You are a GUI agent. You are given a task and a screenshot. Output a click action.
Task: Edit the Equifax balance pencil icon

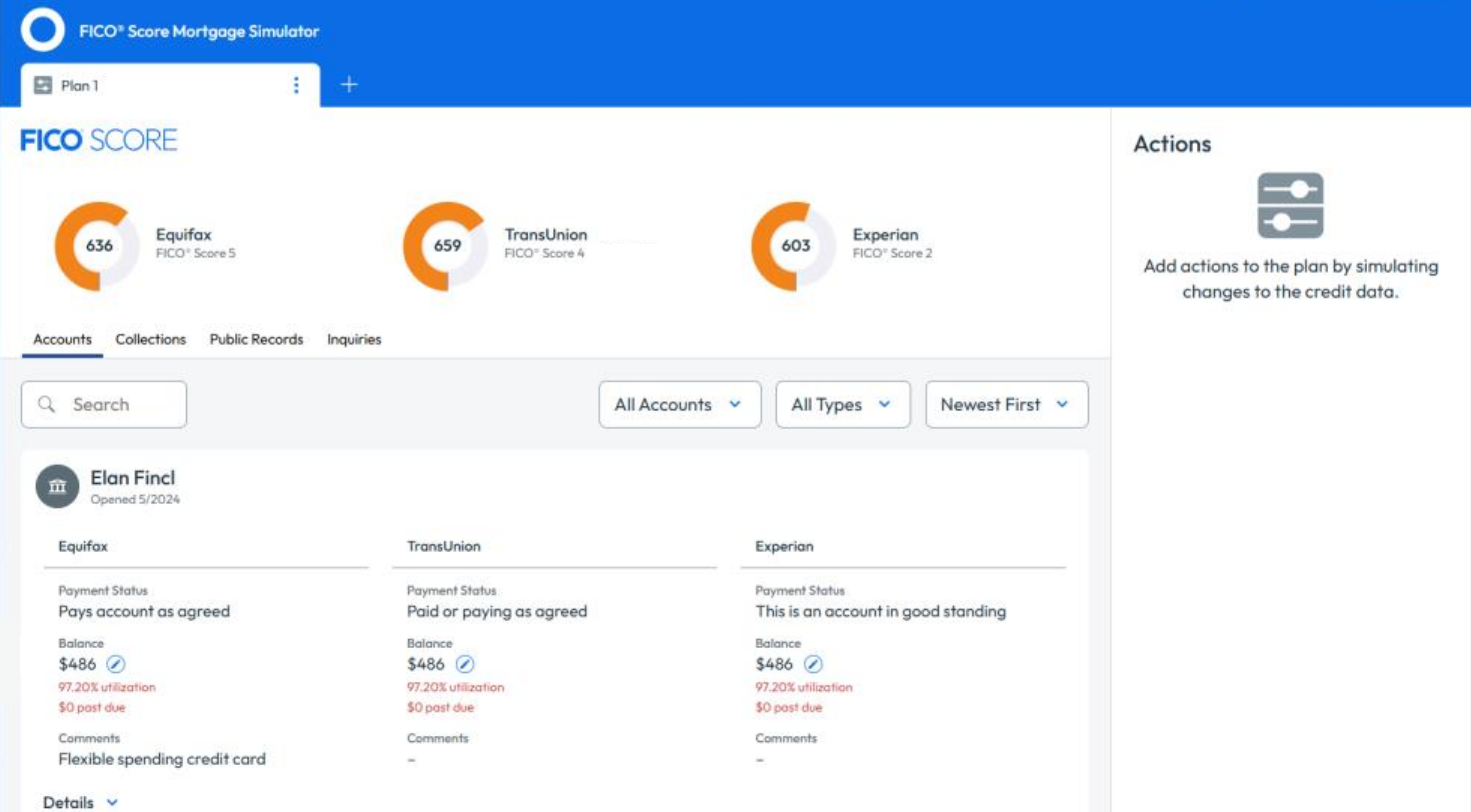pos(116,664)
